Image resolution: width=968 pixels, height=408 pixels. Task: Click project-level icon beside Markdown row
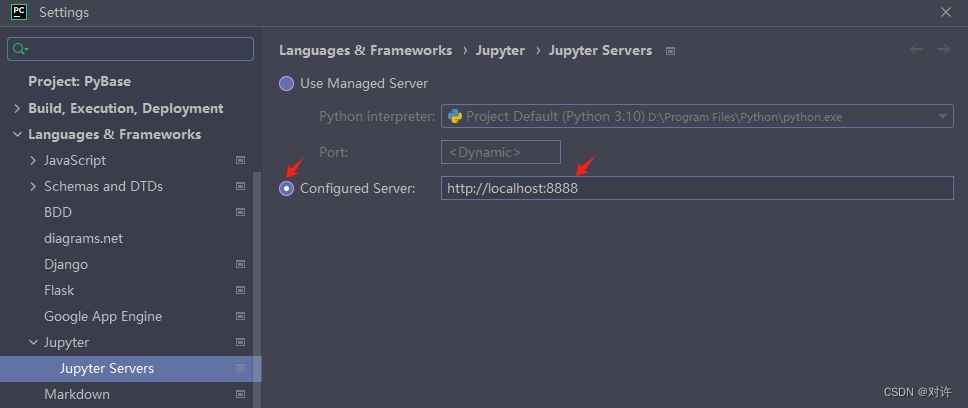pyautogui.click(x=240, y=394)
